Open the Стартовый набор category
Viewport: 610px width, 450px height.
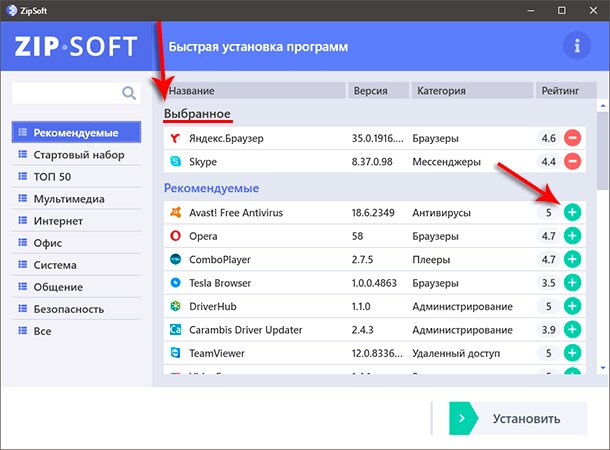[x=76, y=154]
